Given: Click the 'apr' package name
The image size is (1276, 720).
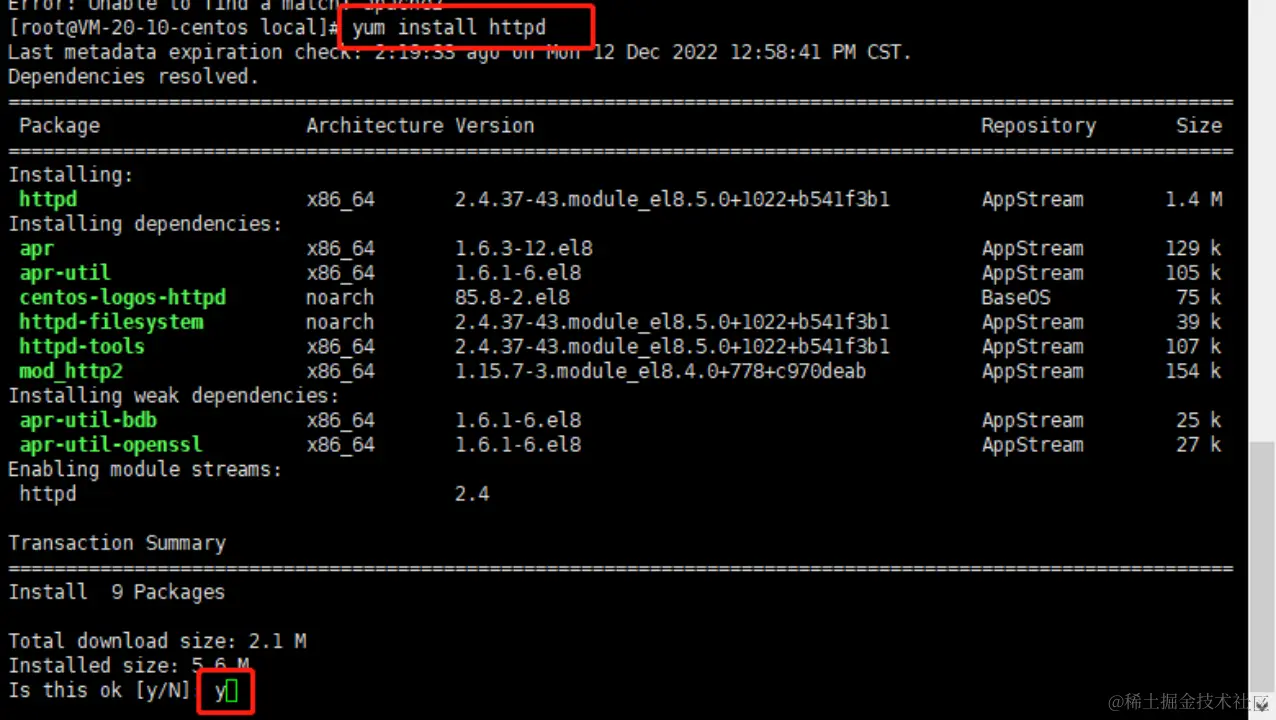Looking at the screenshot, I should 36,249.
